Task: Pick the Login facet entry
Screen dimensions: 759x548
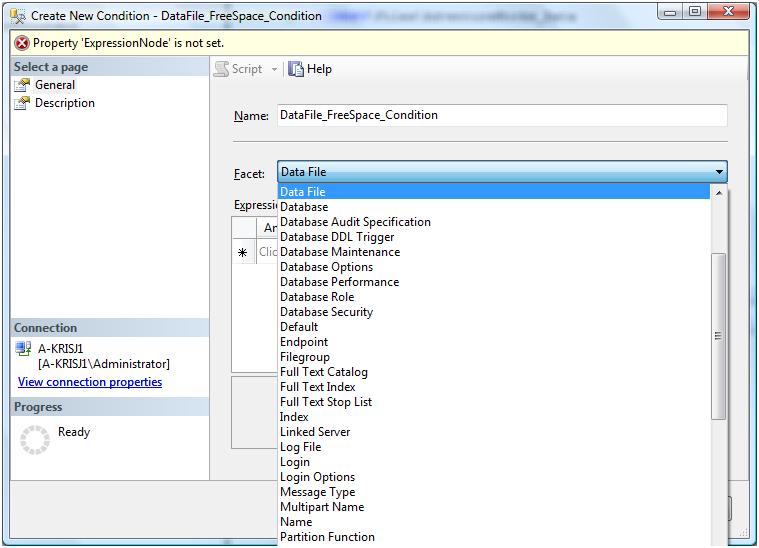Action: [x=494, y=462]
